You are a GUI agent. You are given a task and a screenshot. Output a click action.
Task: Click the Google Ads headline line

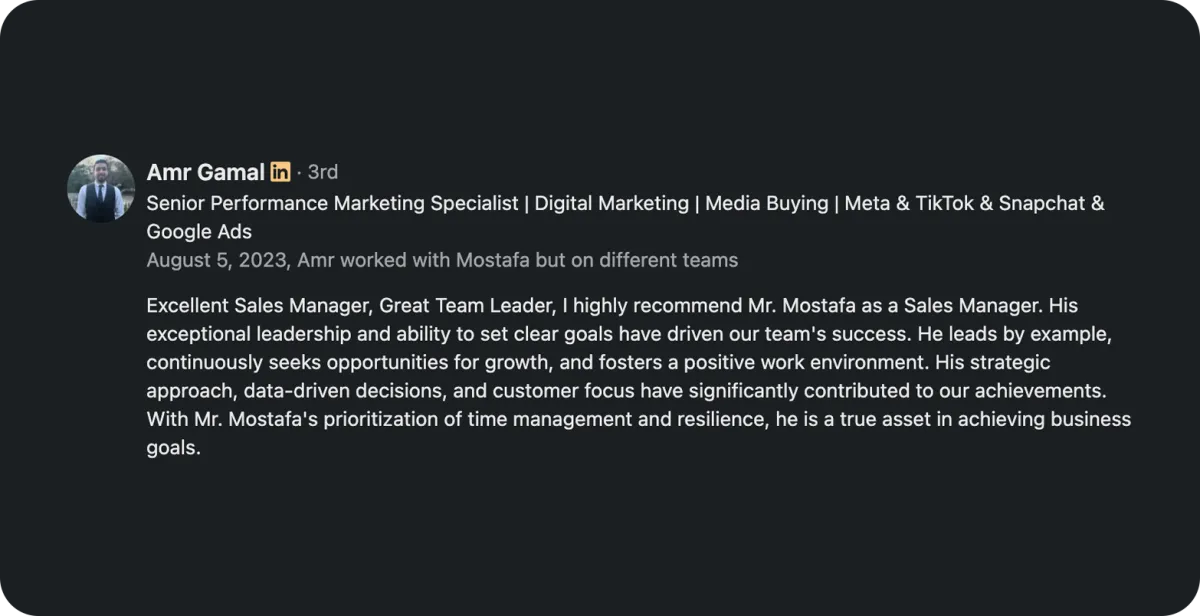[198, 232]
